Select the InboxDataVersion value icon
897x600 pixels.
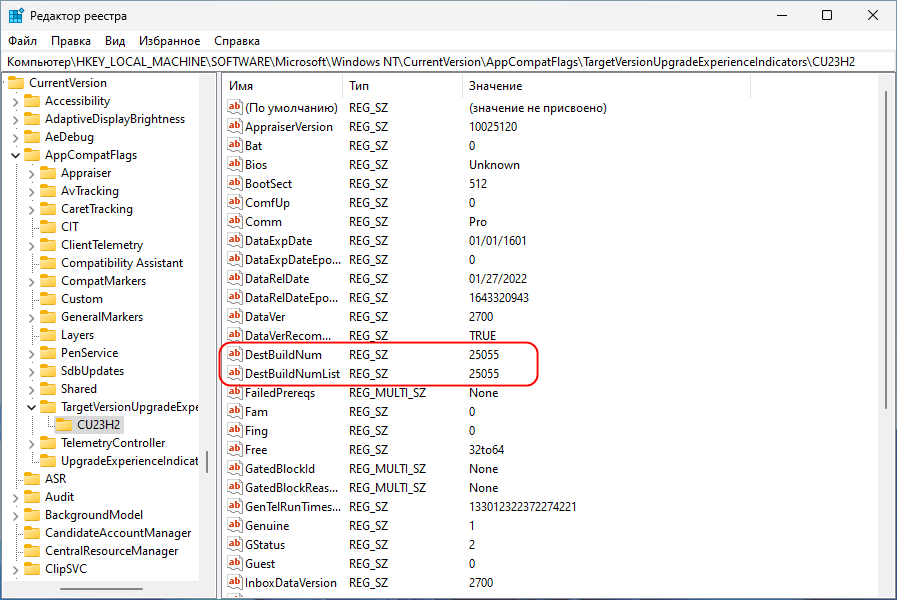click(235, 582)
